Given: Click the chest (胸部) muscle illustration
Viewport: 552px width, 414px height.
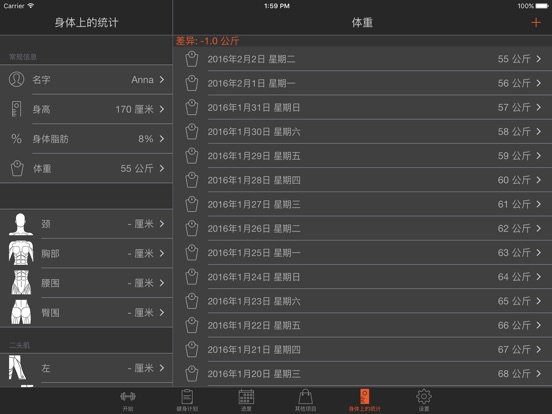Looking at the screenshot, I should coord(21,253).
